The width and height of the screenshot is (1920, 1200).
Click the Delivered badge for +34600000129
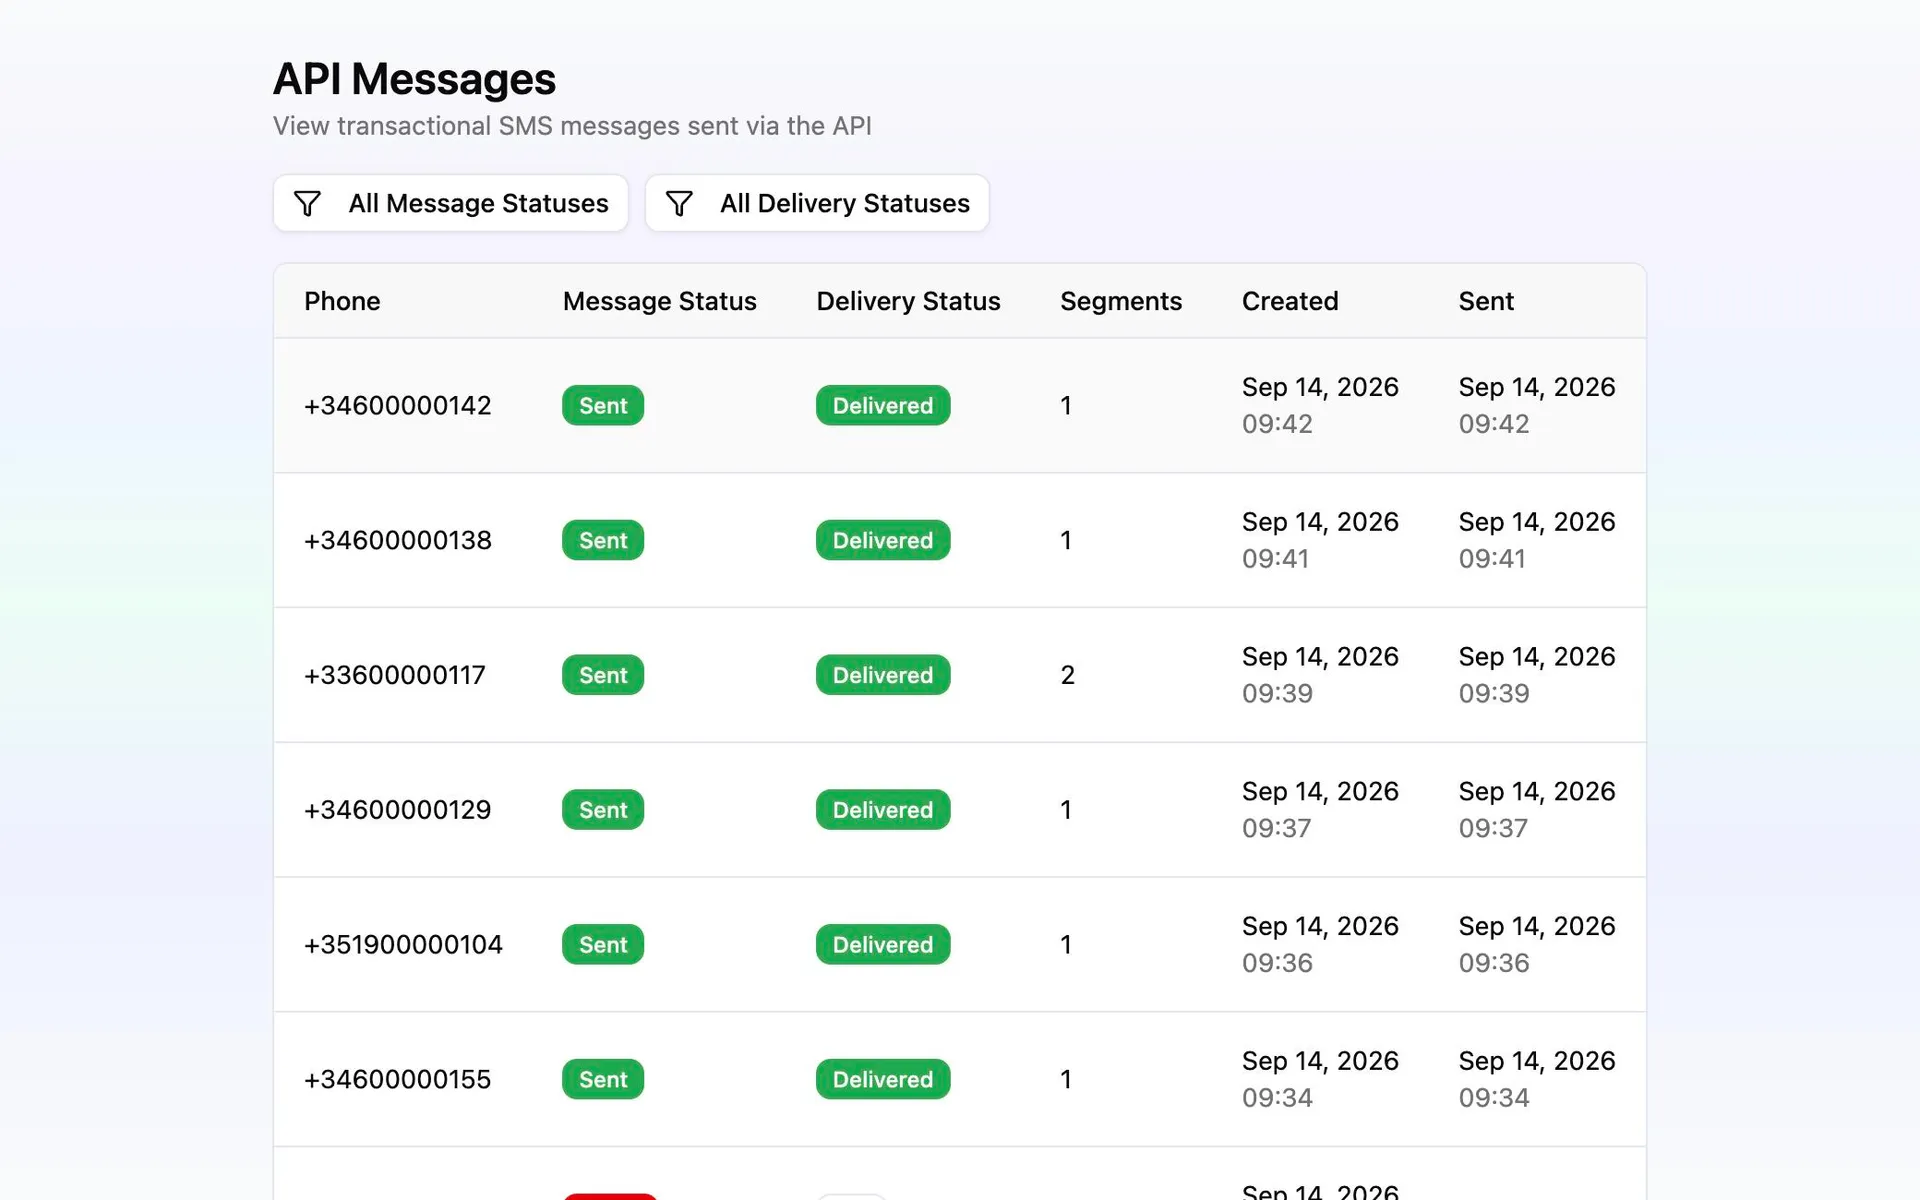tap(883, 810)
